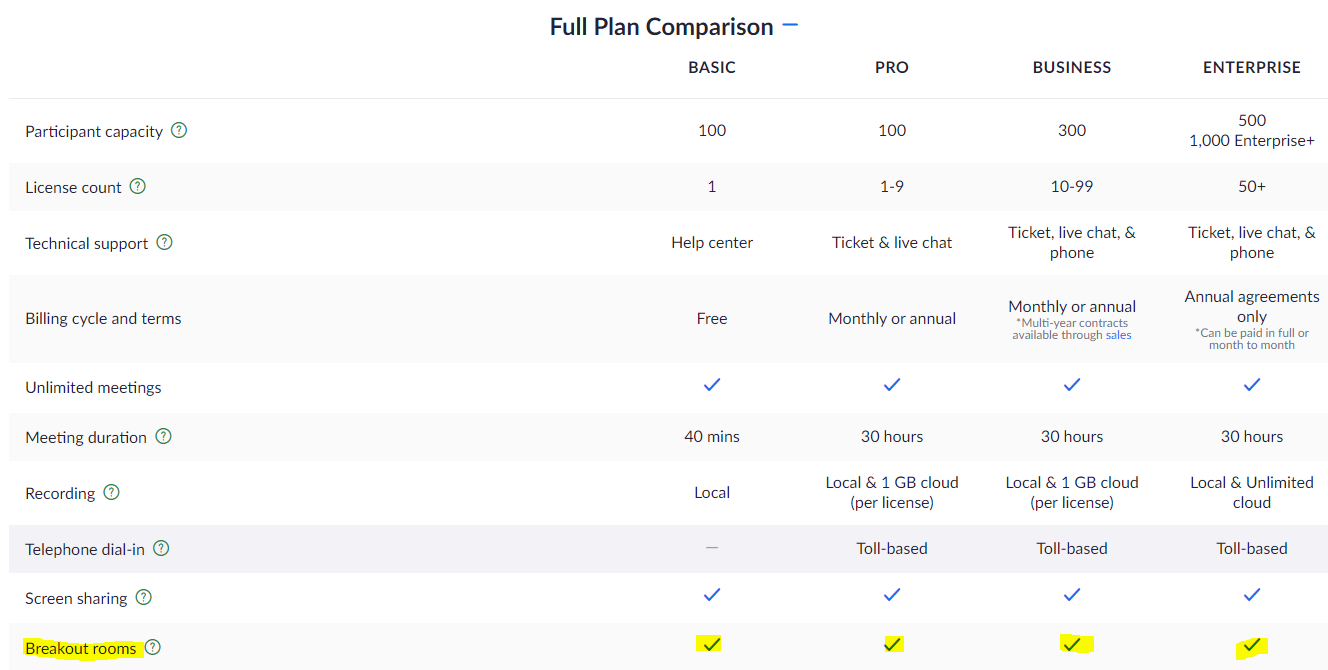Collapse the Full Plan Comparison section
This screenshot has width=1328, height=670.
point(790,24)
